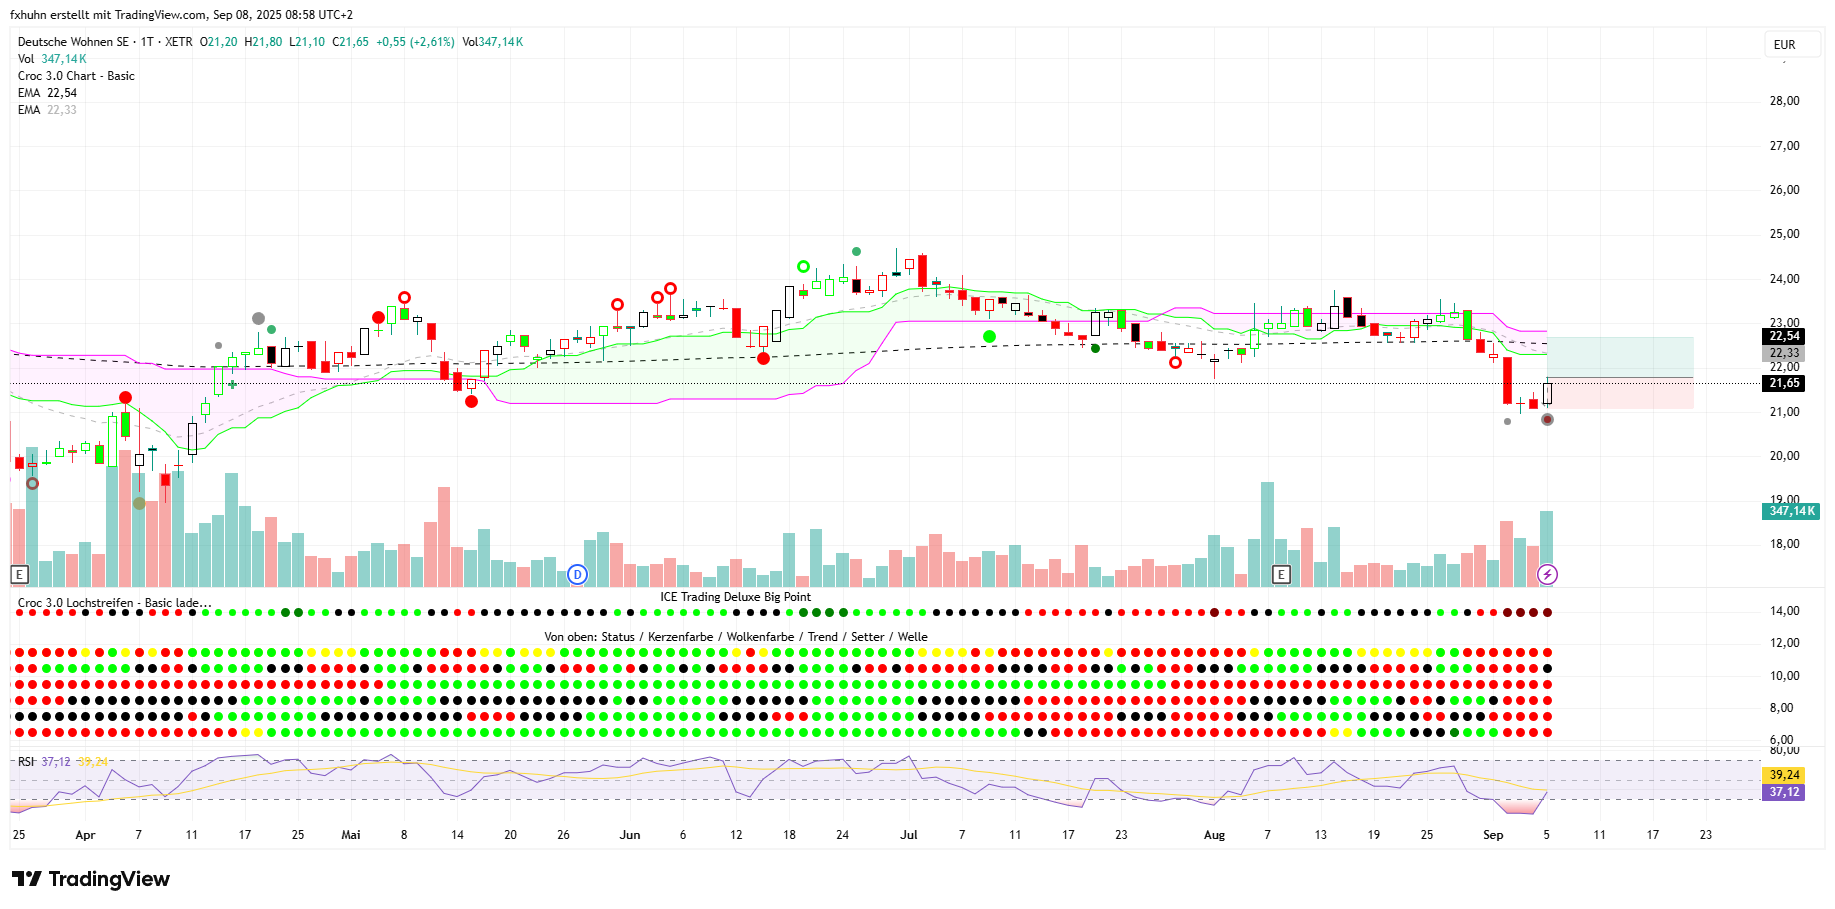This screenshot has height=909, width=1835.
Task: Click the earnings "E" marker at chart start
Action: point(19,574)
